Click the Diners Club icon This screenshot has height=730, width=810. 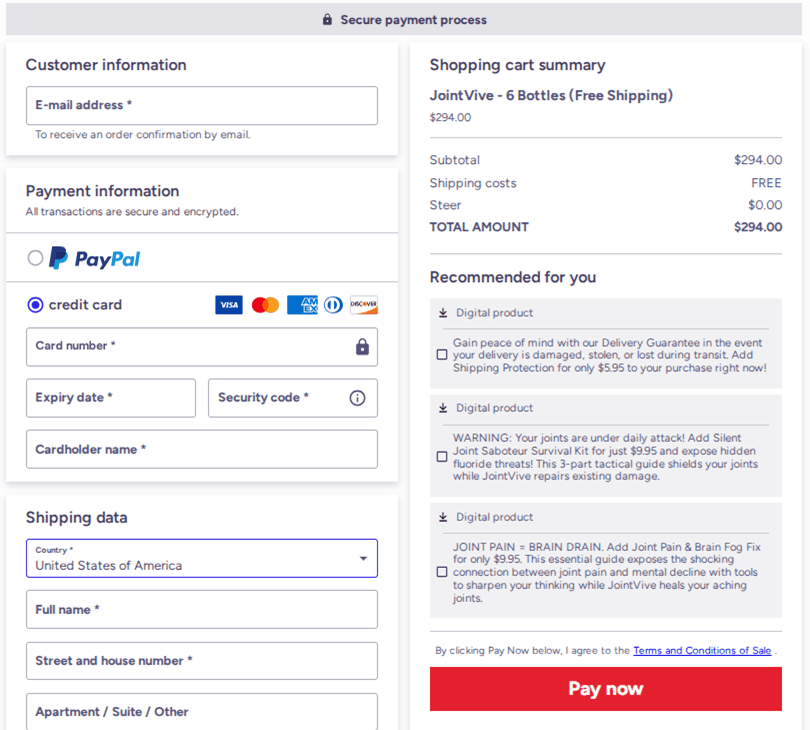tap(332, 305)
